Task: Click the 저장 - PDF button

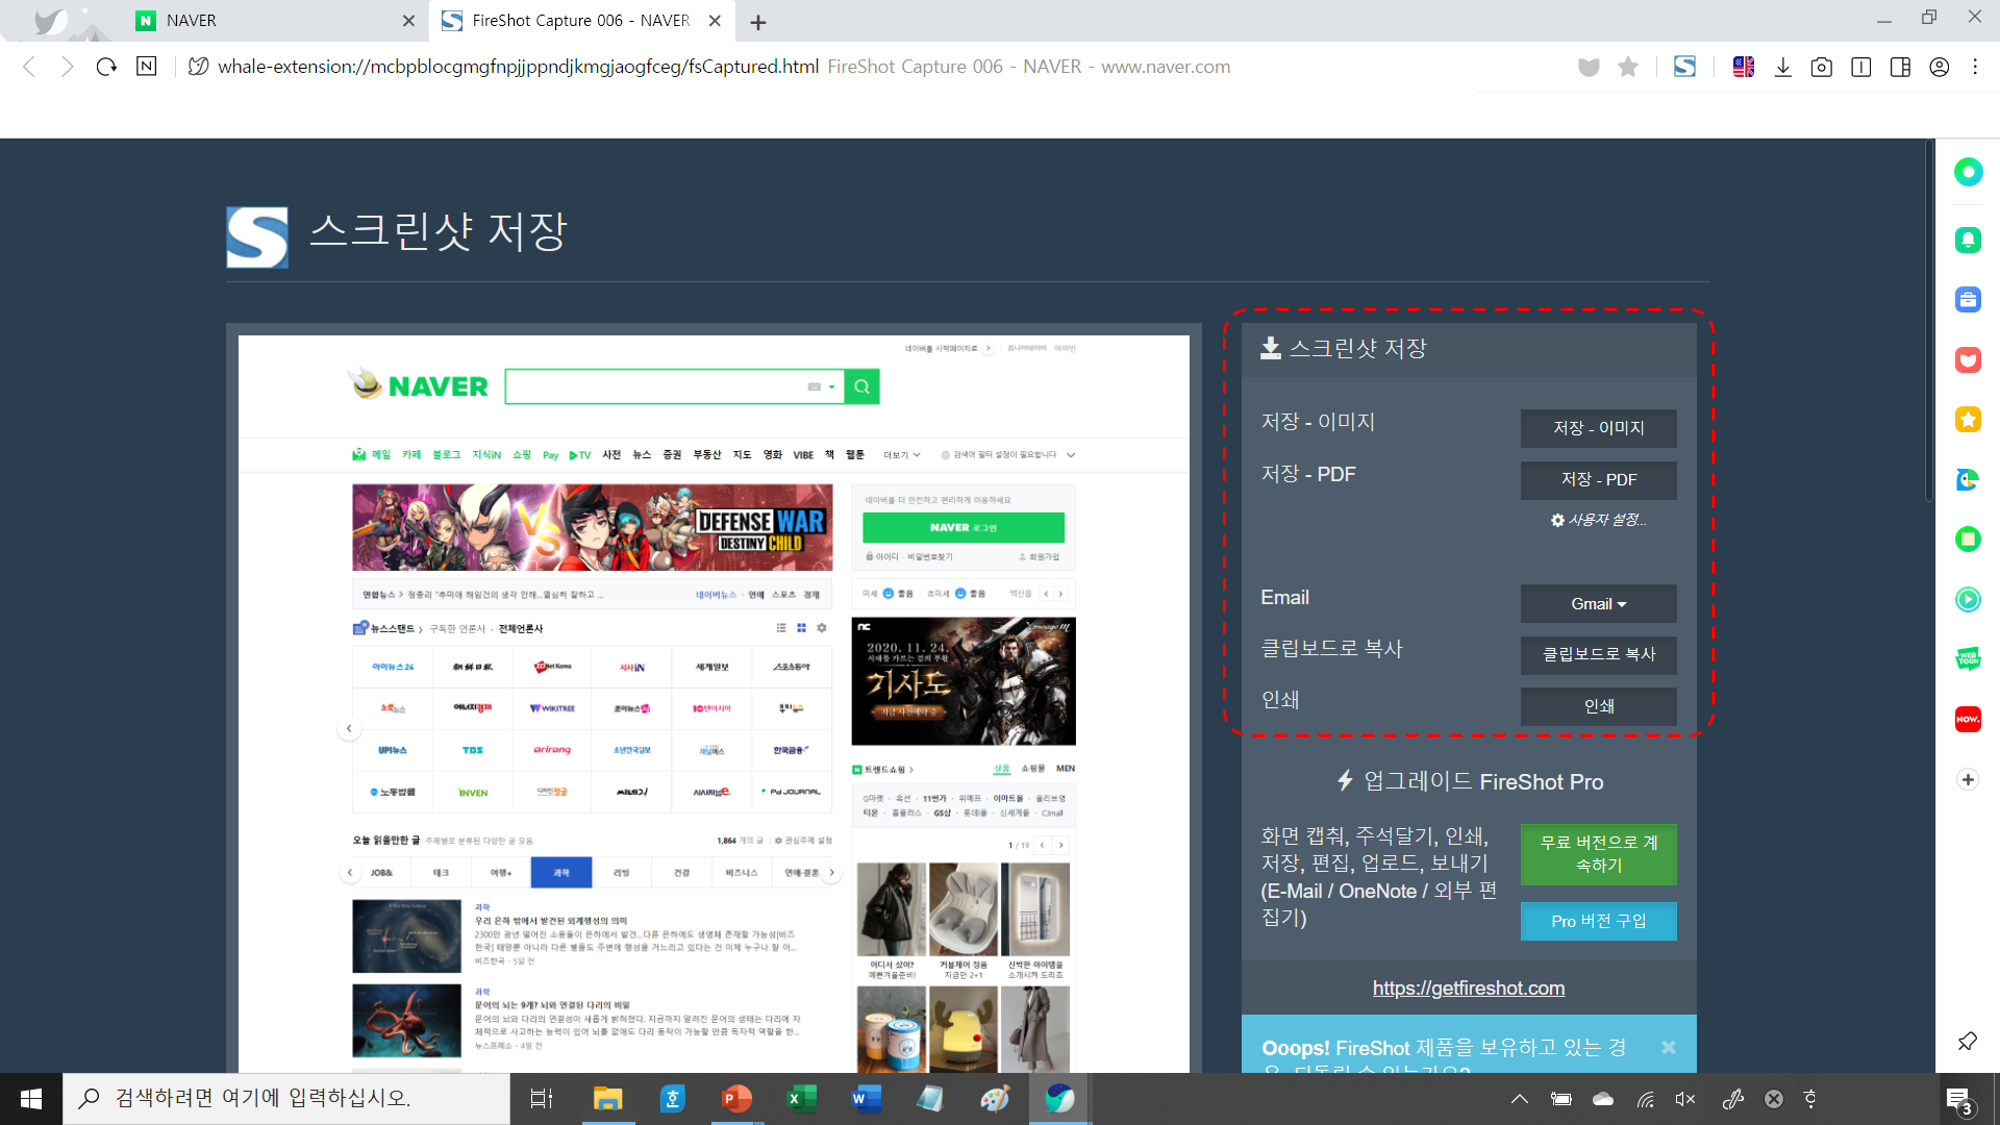Action: pos(1598,480)
